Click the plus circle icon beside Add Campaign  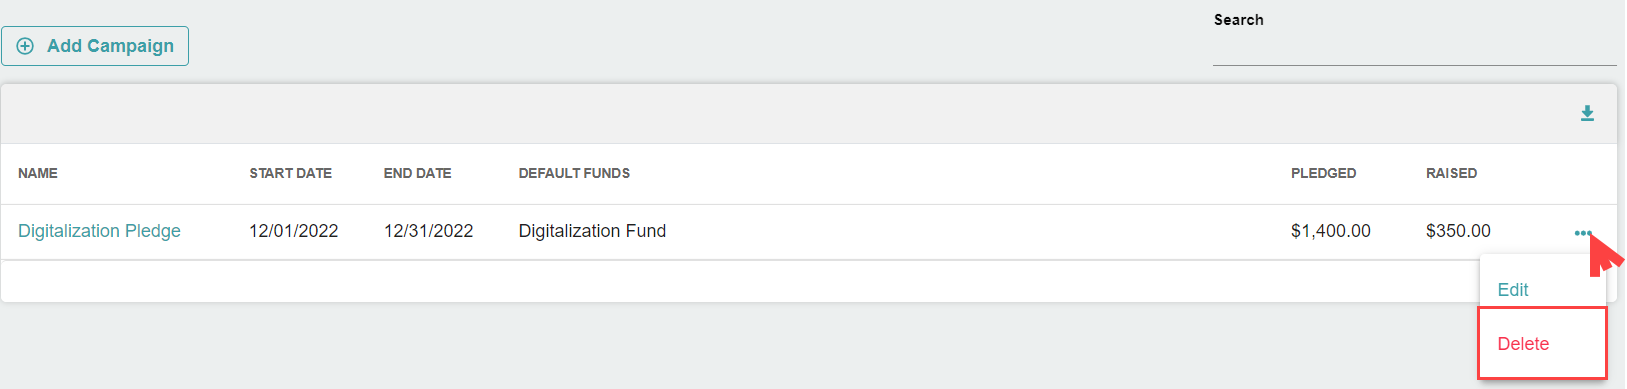coord(26,46)
